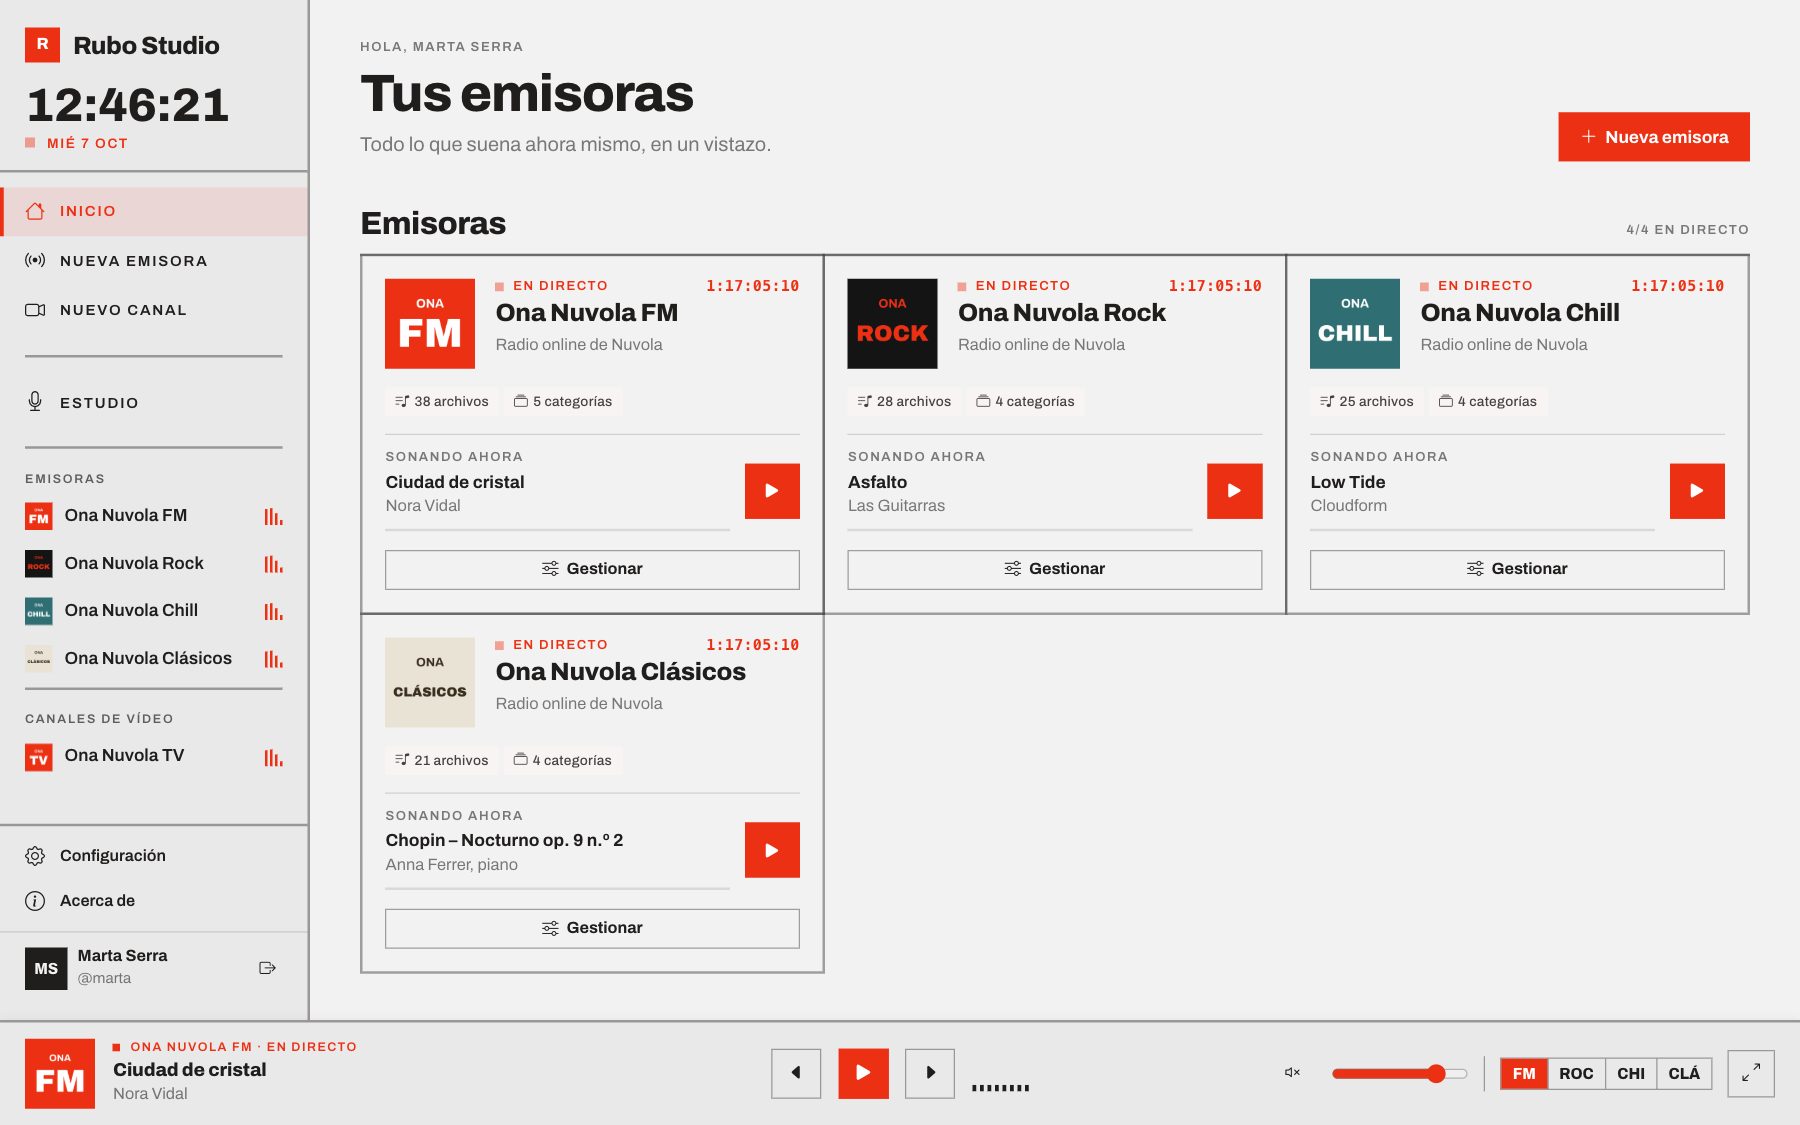1800x1125 pixels.
Task: Click Gestionar for Ona Nuvola Clásicos
Action: click(x=592, y=928)
